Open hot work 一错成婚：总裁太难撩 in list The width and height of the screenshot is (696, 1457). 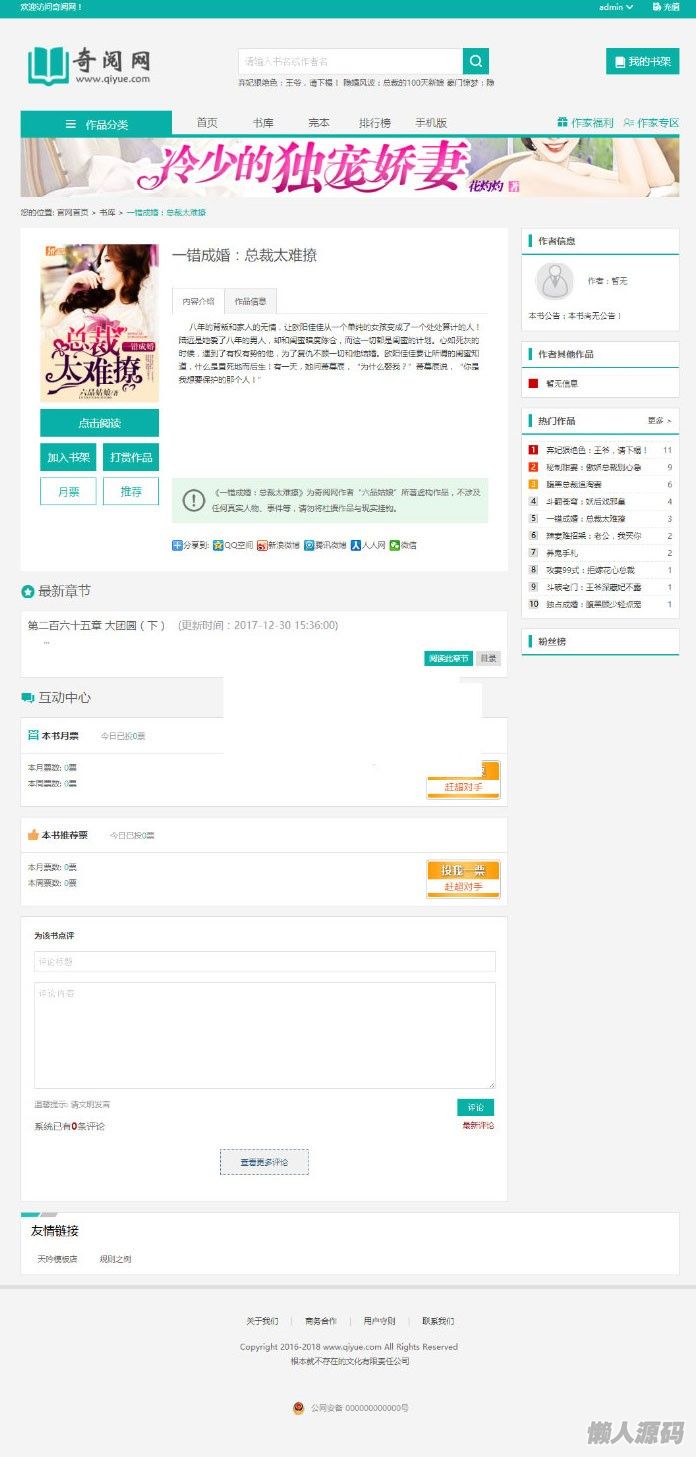tap(585, 519)
